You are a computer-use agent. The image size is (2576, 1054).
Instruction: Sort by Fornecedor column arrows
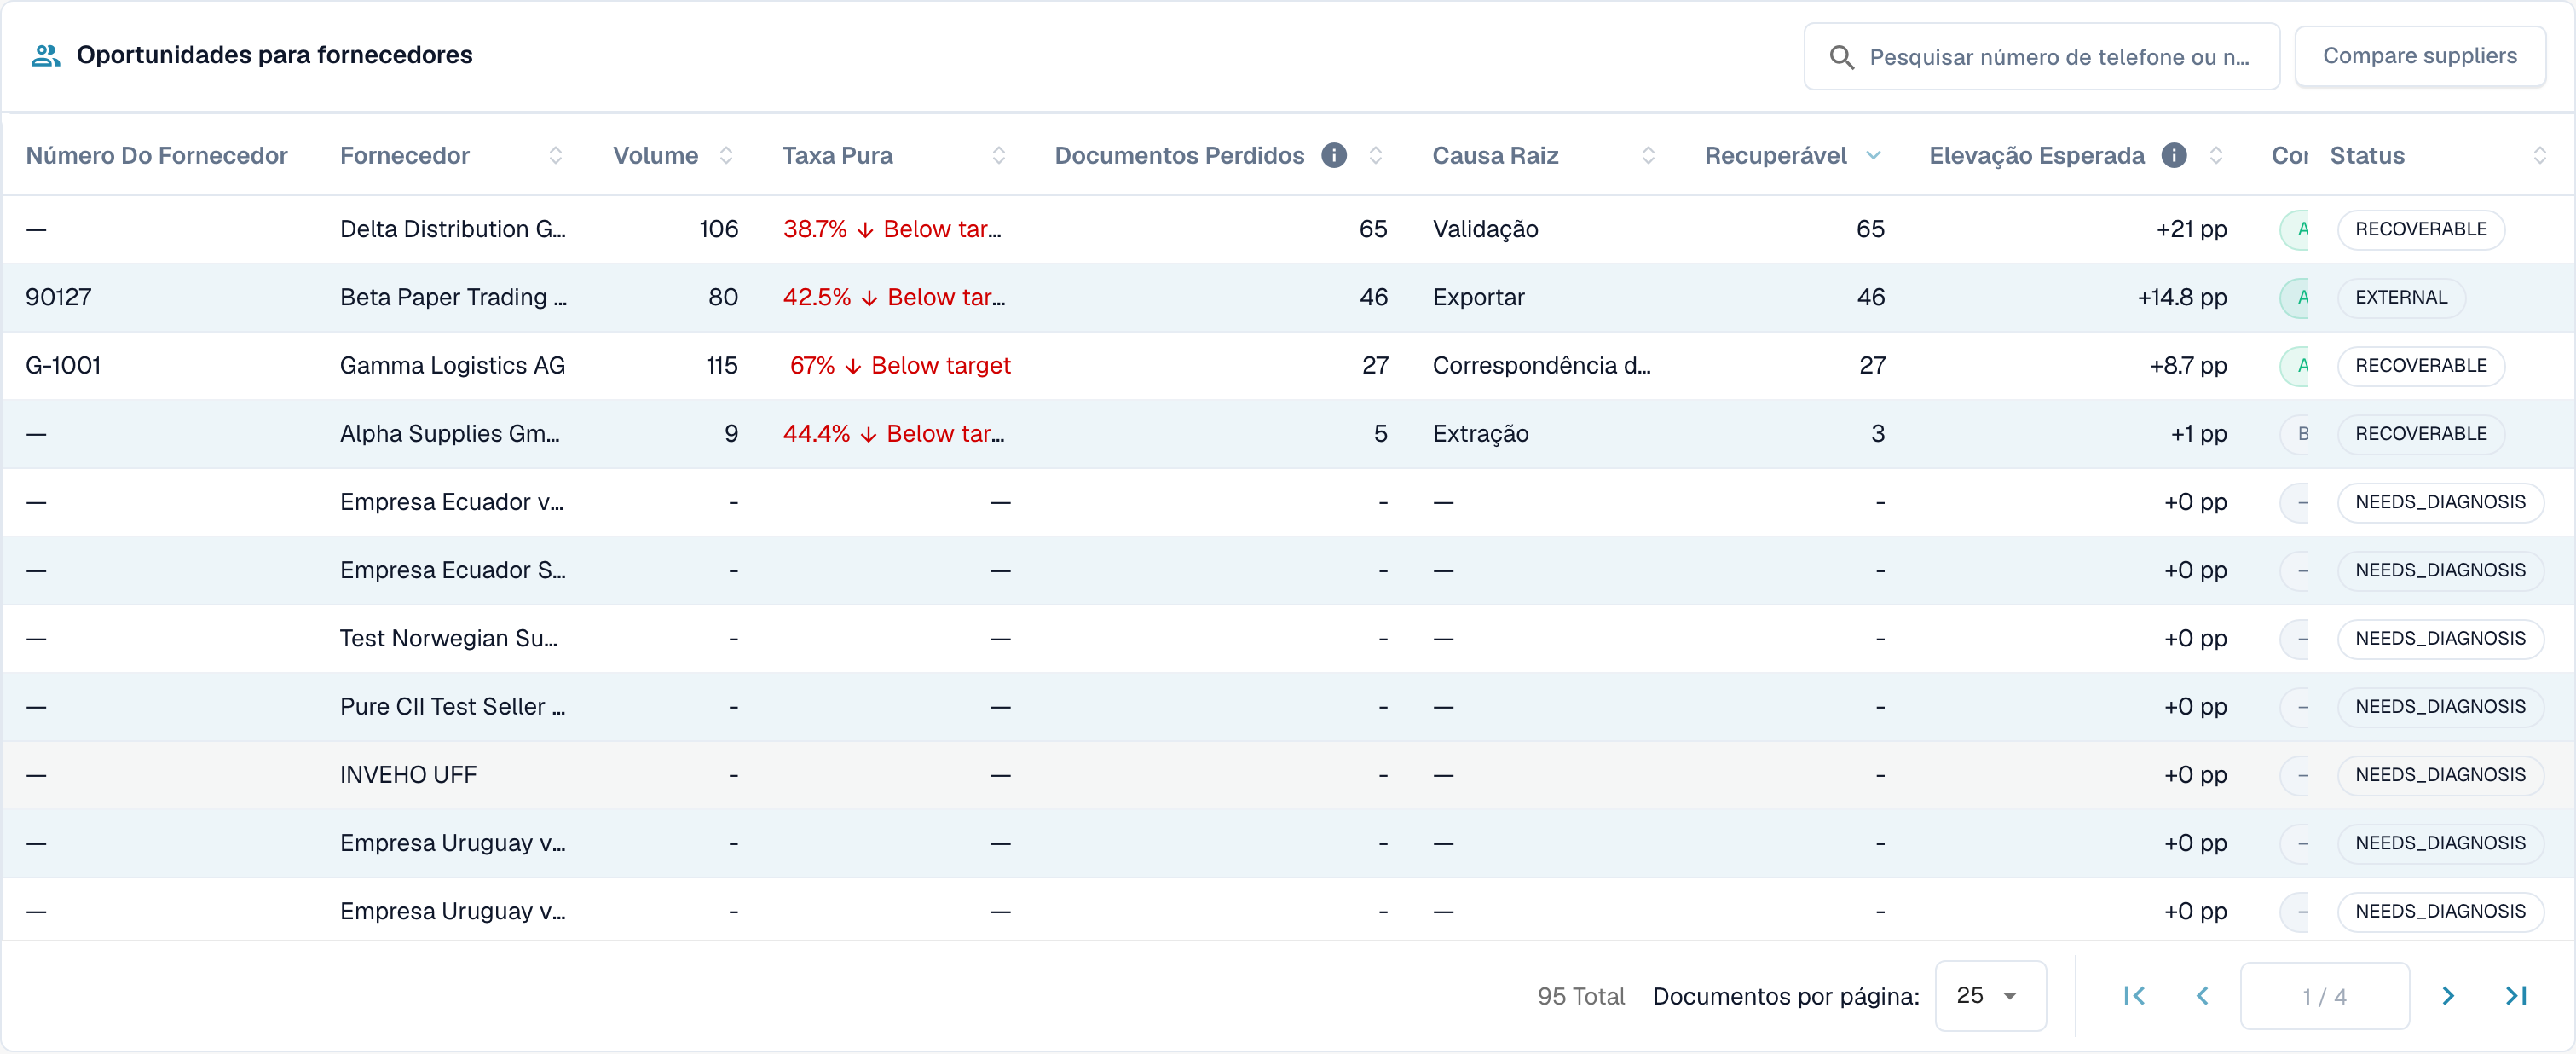(x=556, y=155)
